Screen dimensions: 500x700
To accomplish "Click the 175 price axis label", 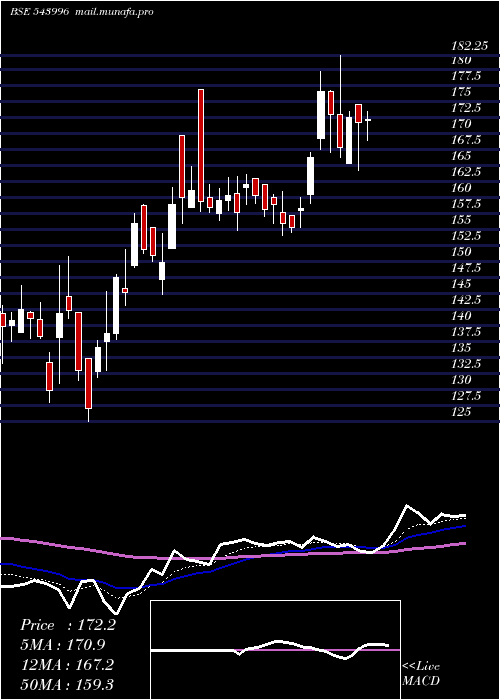I will (461, 92).
